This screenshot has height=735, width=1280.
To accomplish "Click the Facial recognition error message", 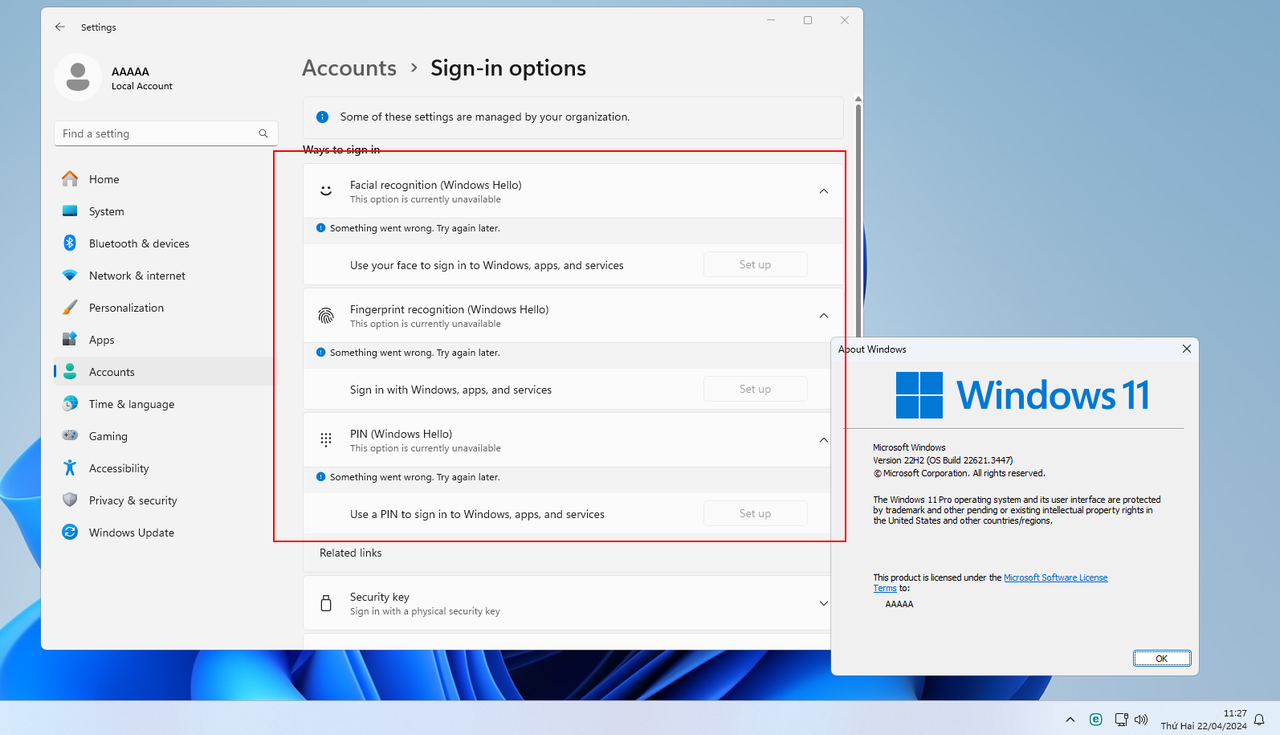I will pyautogui.click(x=415, y=228).
